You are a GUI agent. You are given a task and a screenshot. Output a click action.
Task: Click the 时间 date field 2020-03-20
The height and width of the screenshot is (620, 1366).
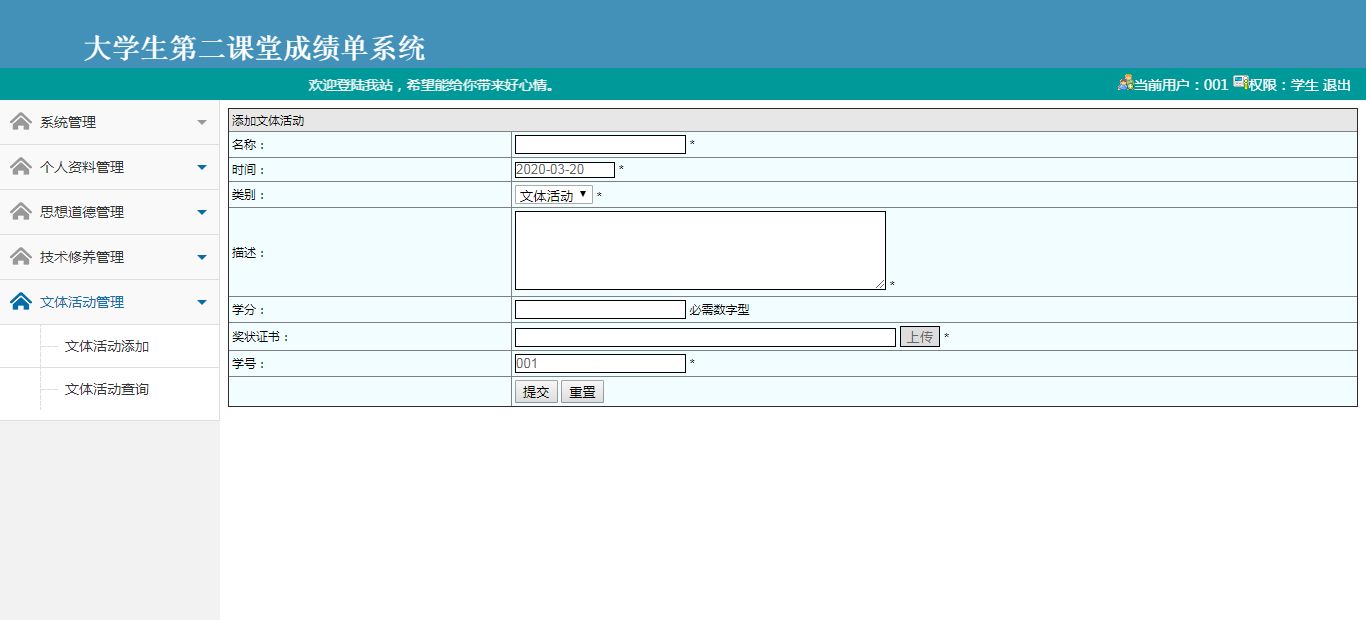[x=565, y=170]
